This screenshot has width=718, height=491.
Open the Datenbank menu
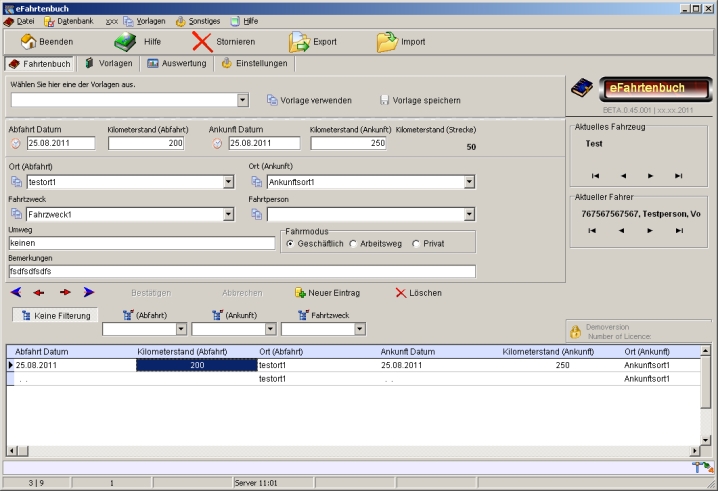click(x=68, y=20)
